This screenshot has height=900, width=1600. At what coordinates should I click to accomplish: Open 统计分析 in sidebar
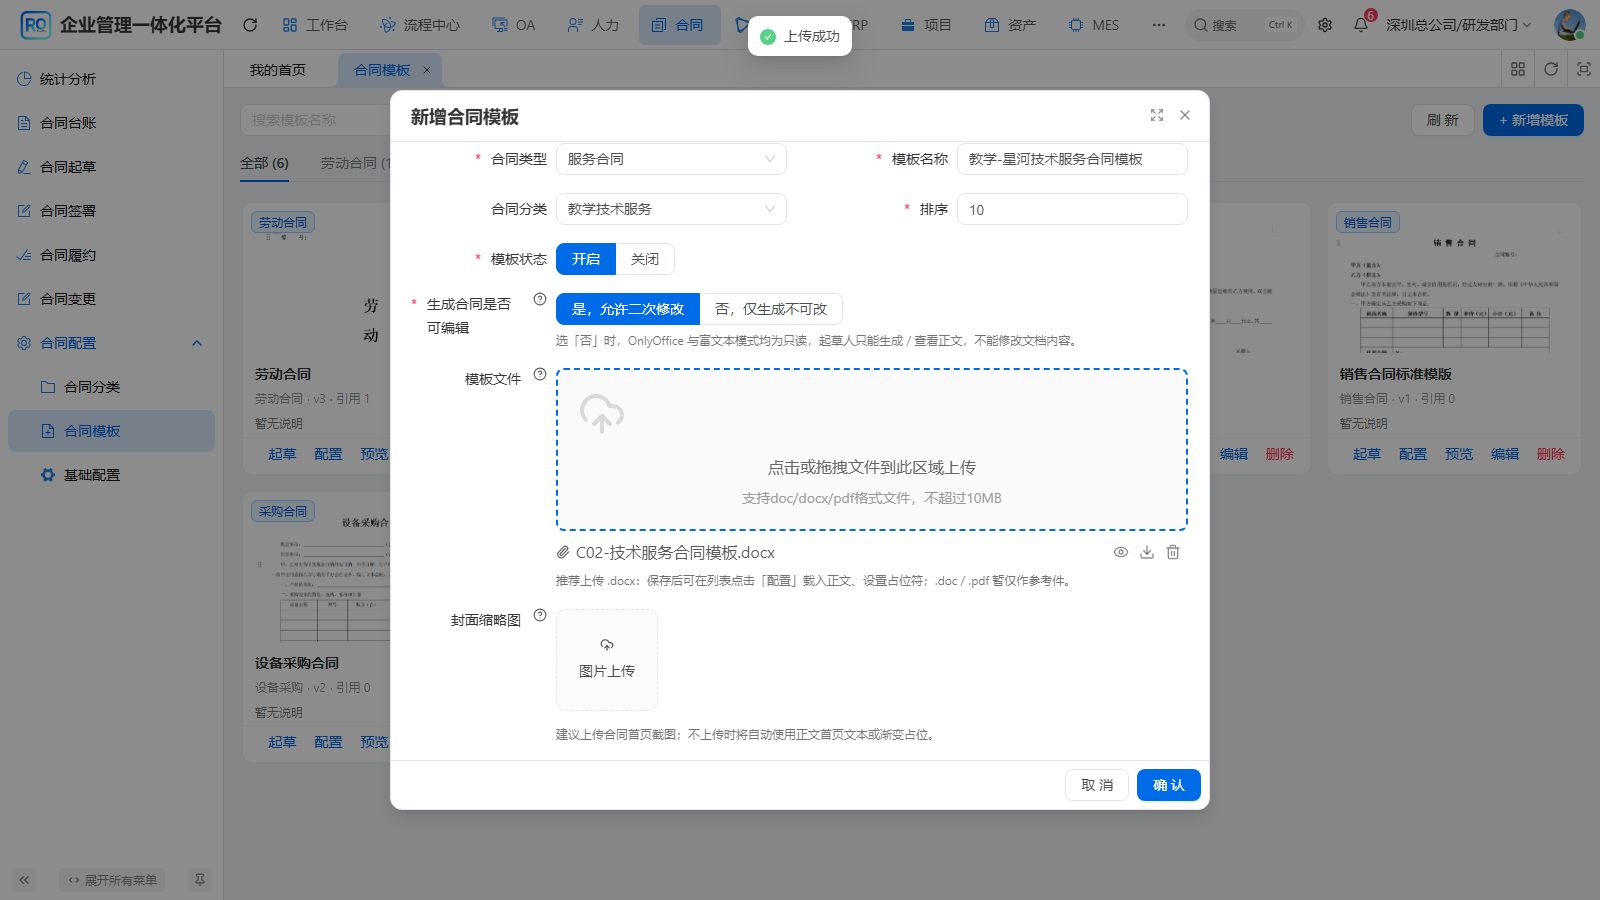pos(111,79)
